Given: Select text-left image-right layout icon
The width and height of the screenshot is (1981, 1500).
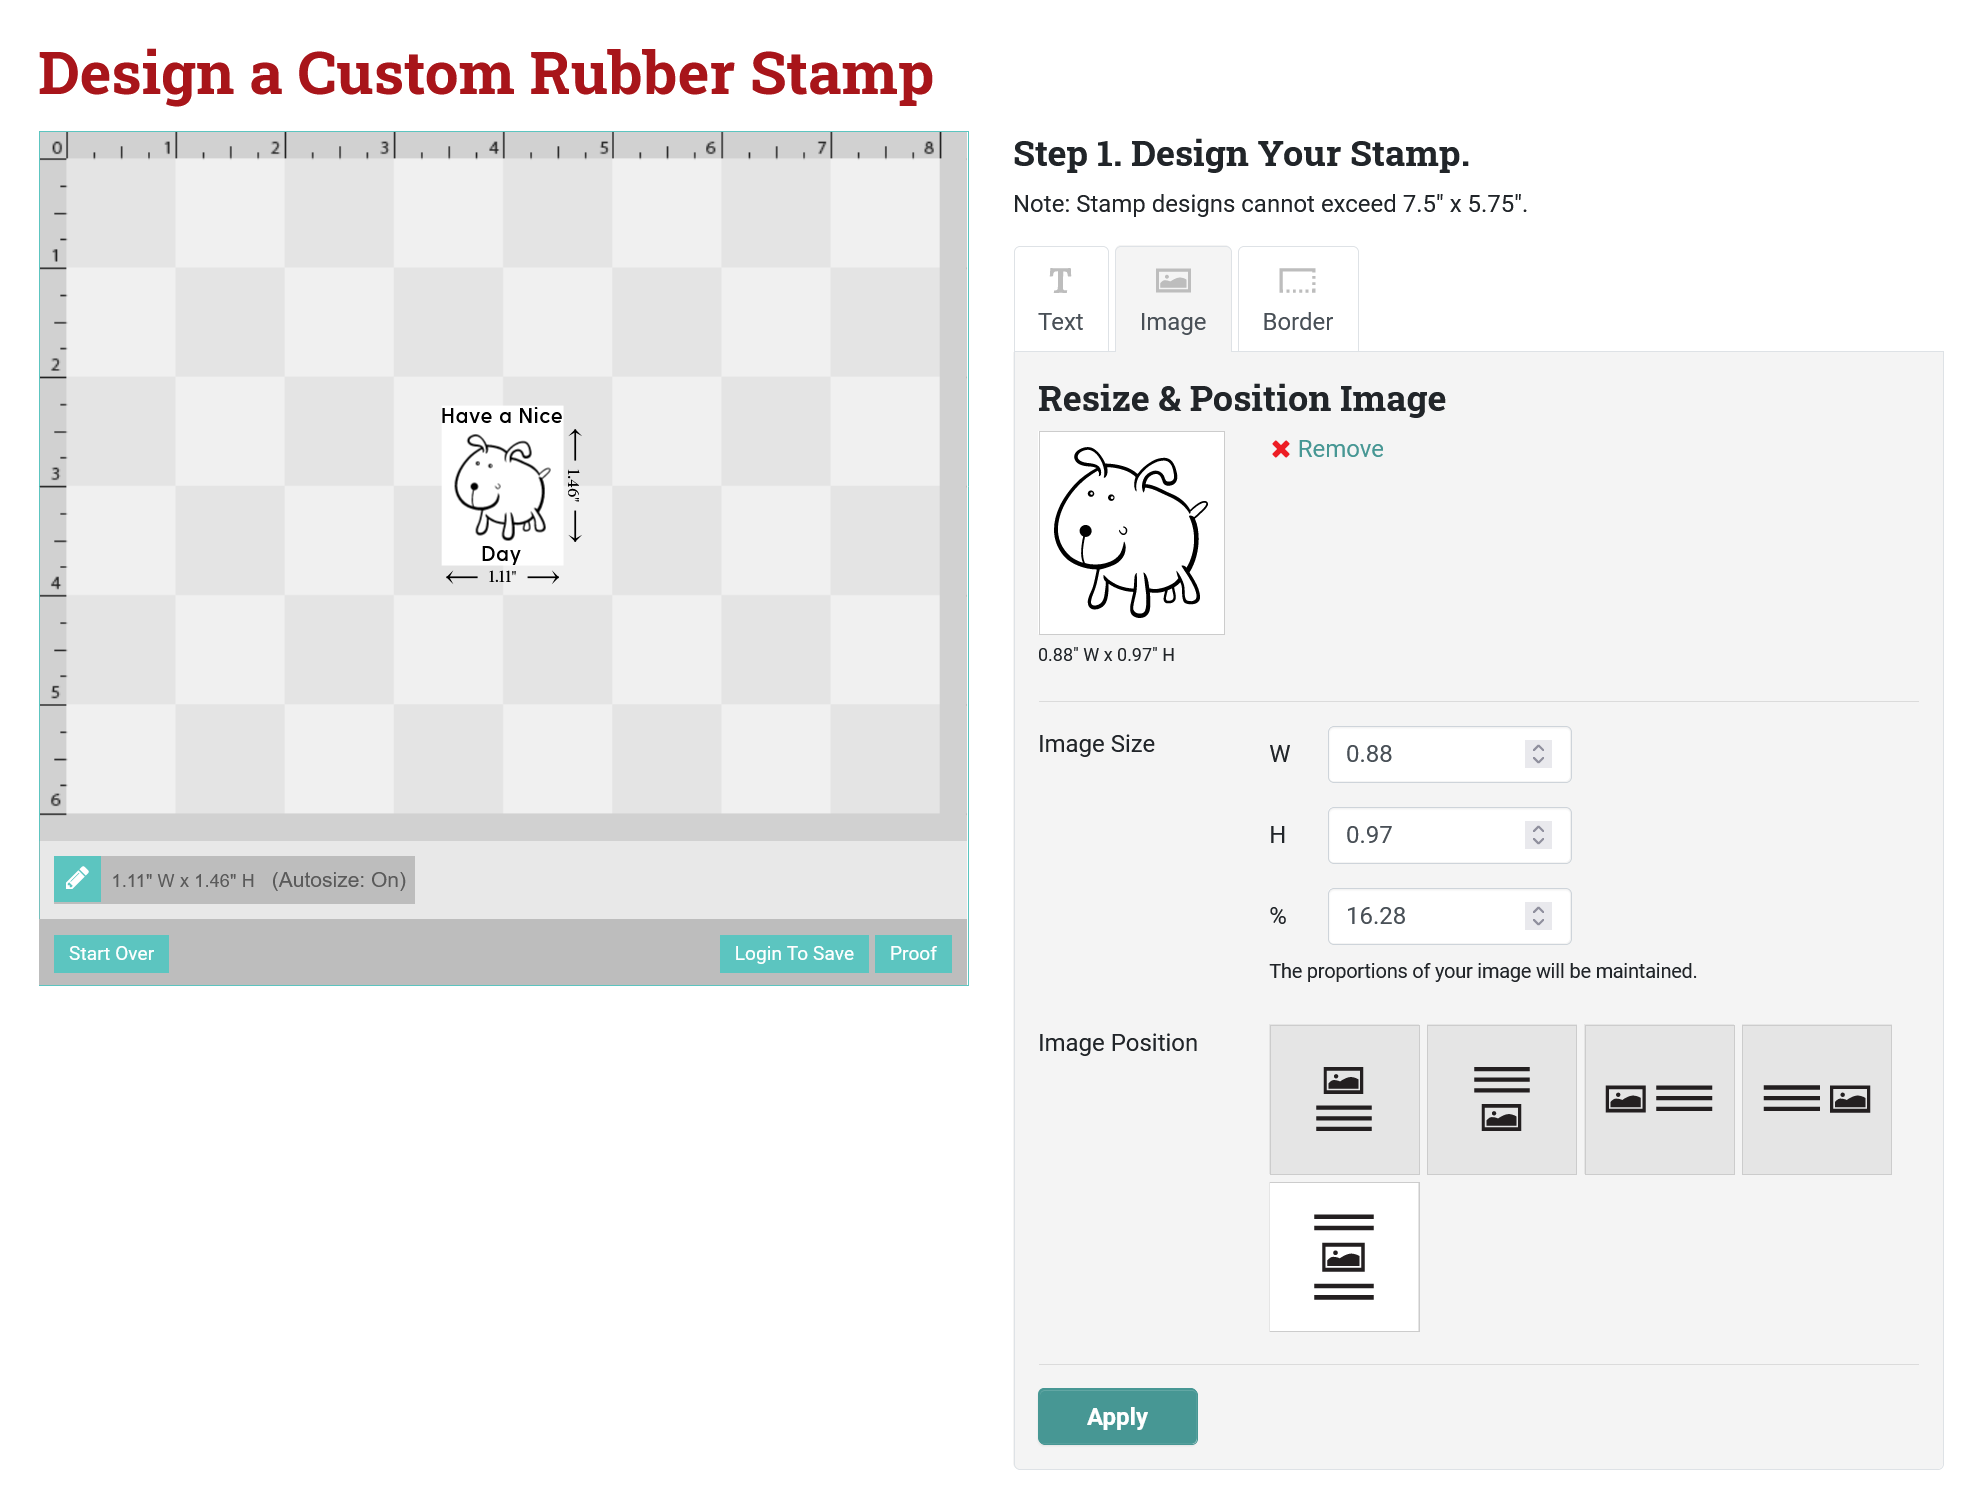Looking at the screenshot, I should 1816,1098.
